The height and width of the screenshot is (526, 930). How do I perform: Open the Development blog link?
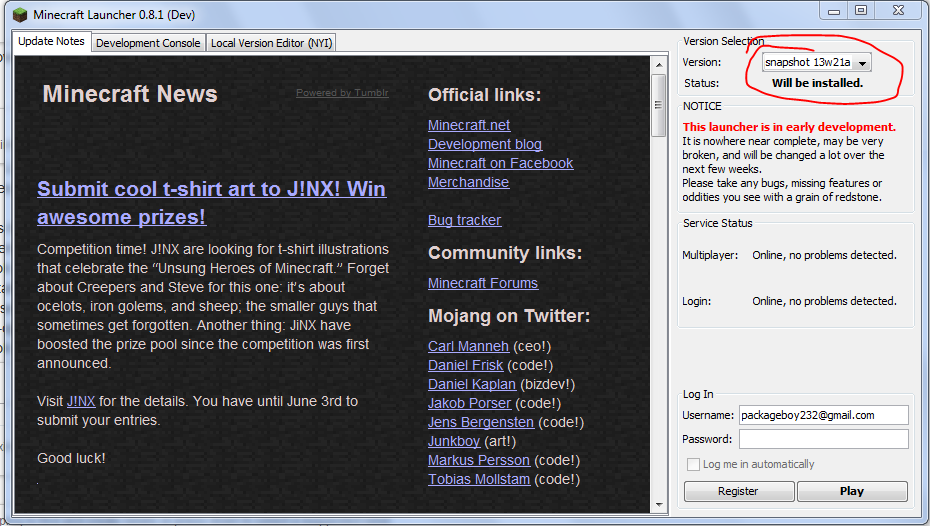click(485, 144)
